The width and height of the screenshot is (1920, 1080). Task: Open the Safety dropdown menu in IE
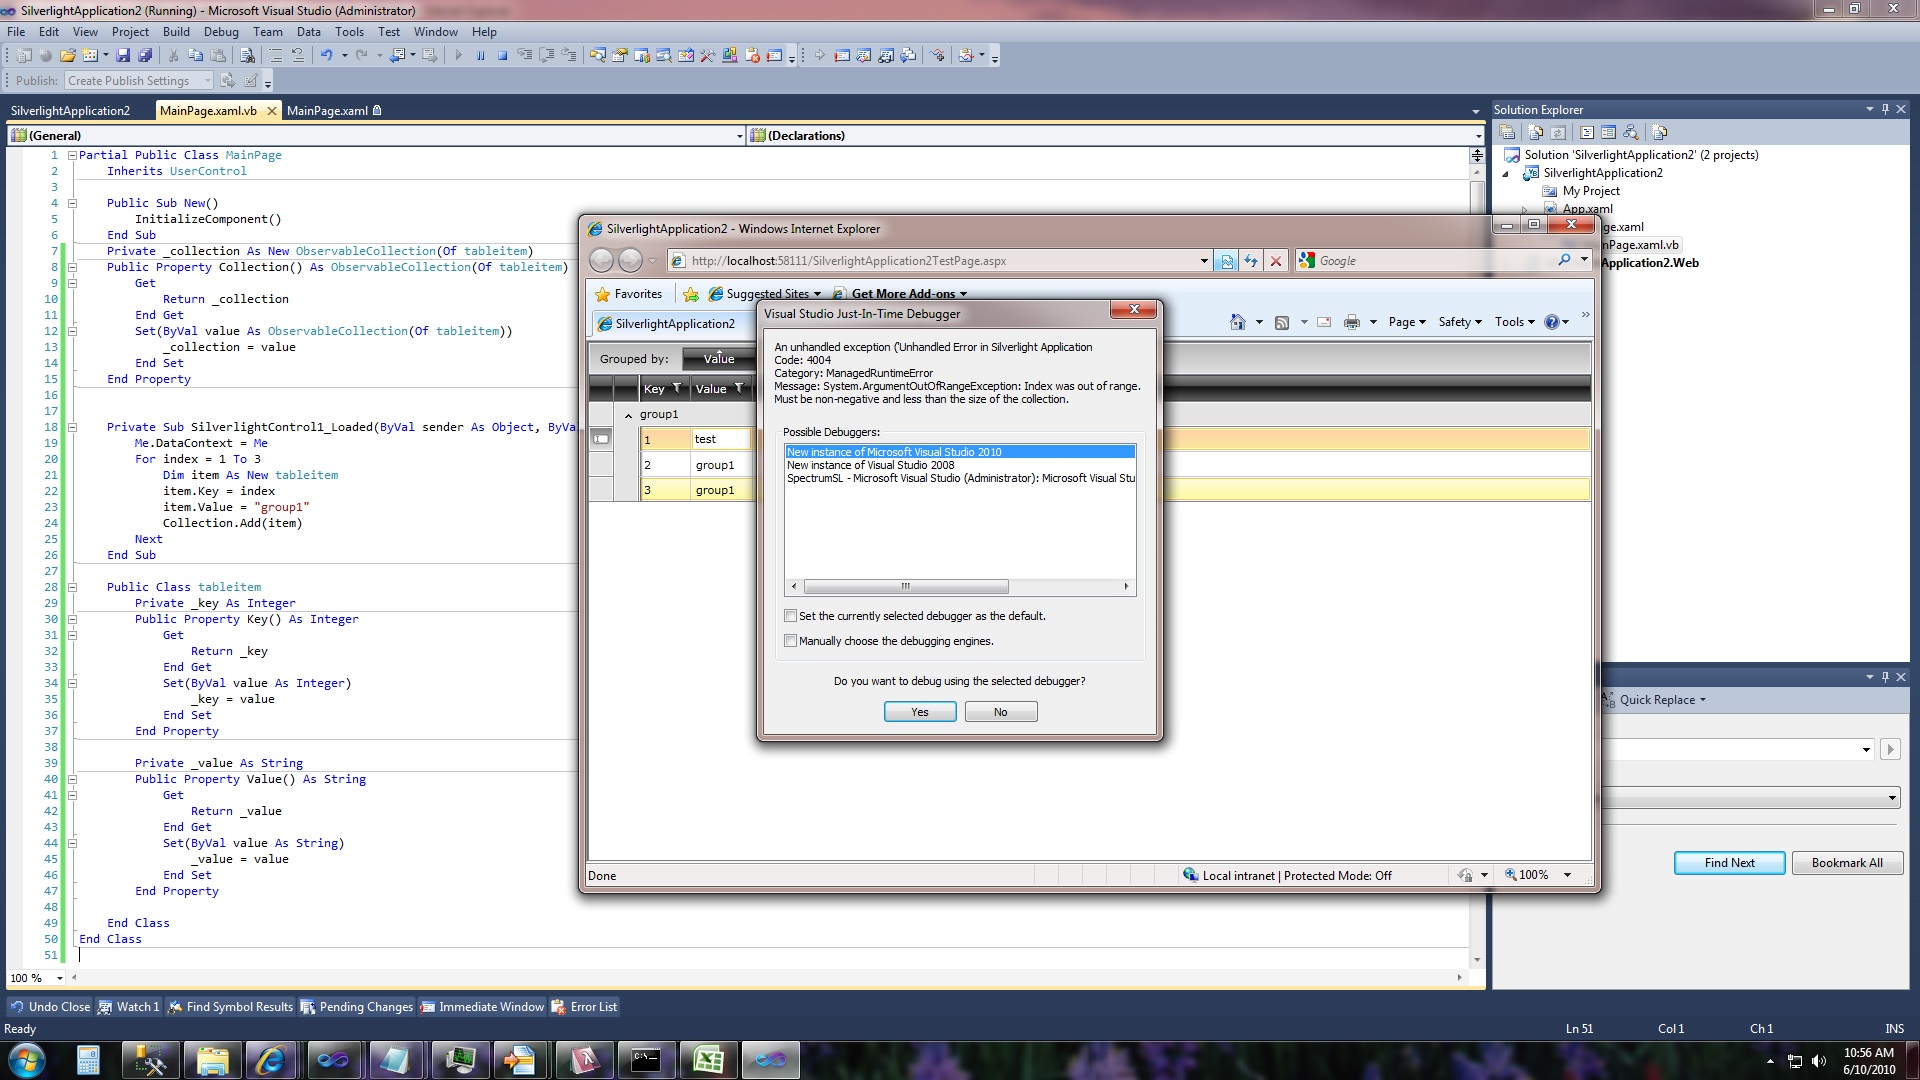[x=1459, y=322]
